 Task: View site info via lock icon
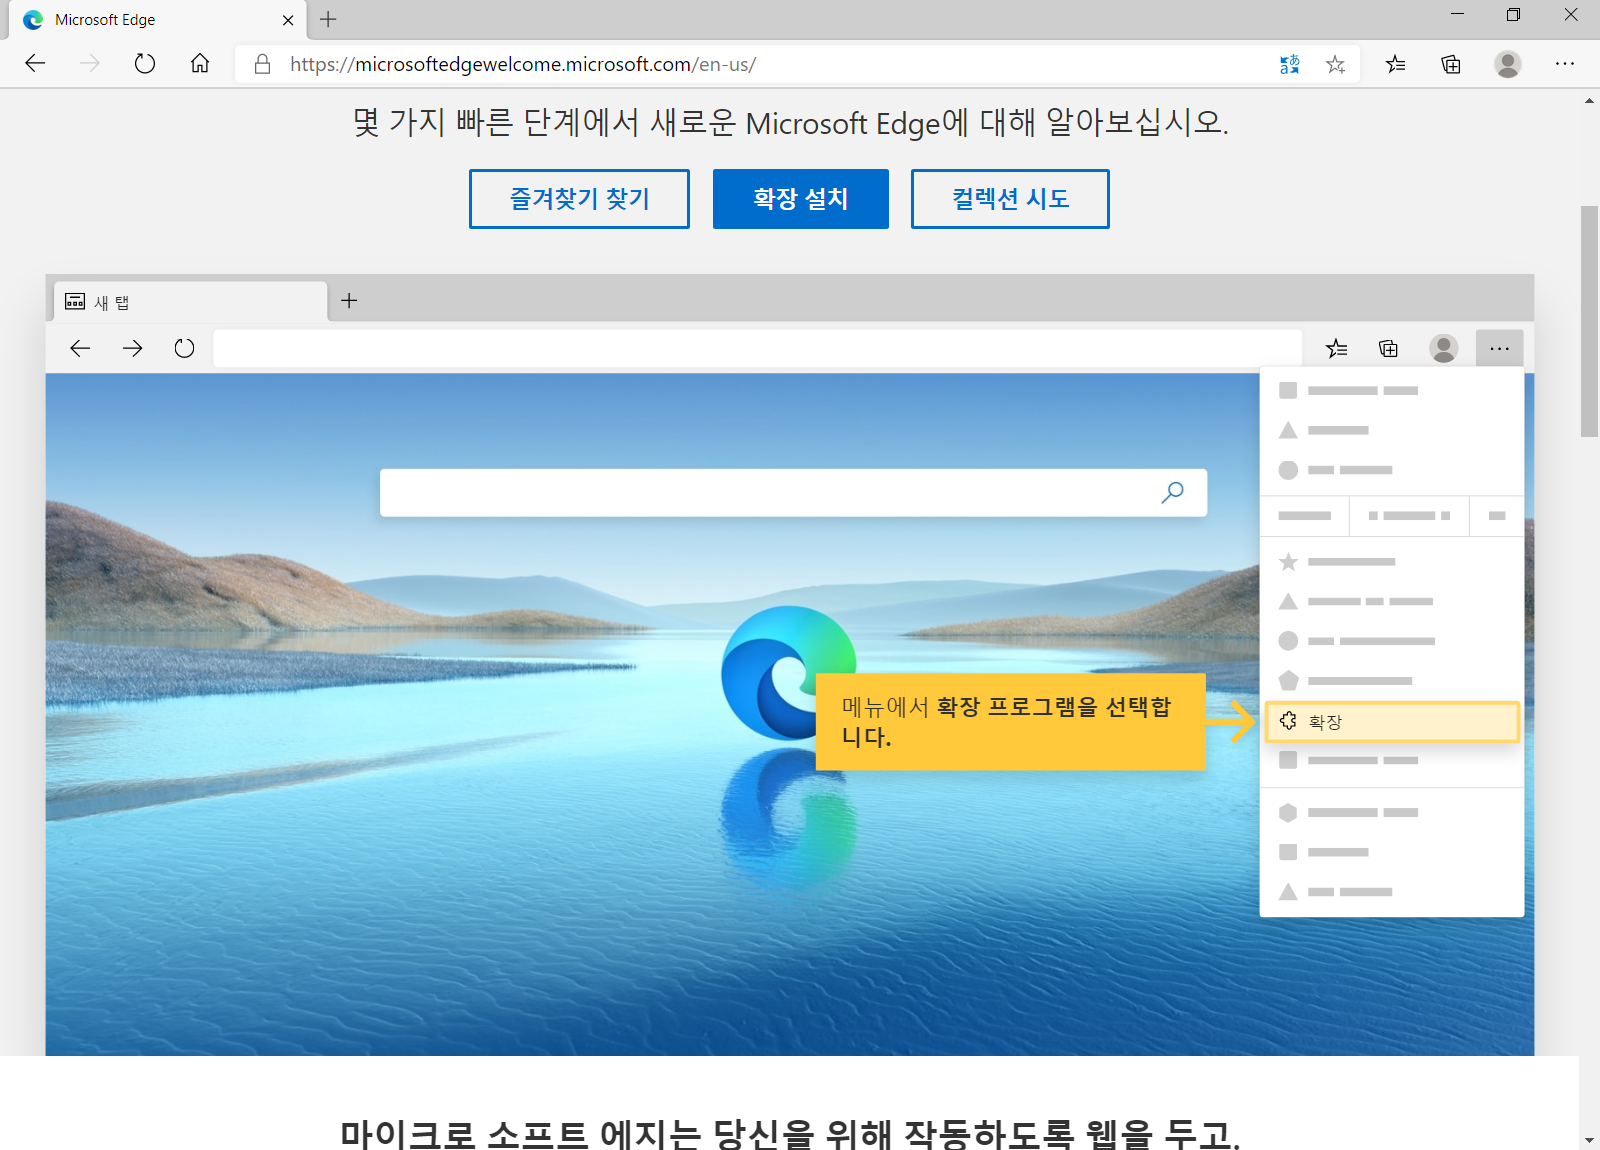[x=262, y=64]
